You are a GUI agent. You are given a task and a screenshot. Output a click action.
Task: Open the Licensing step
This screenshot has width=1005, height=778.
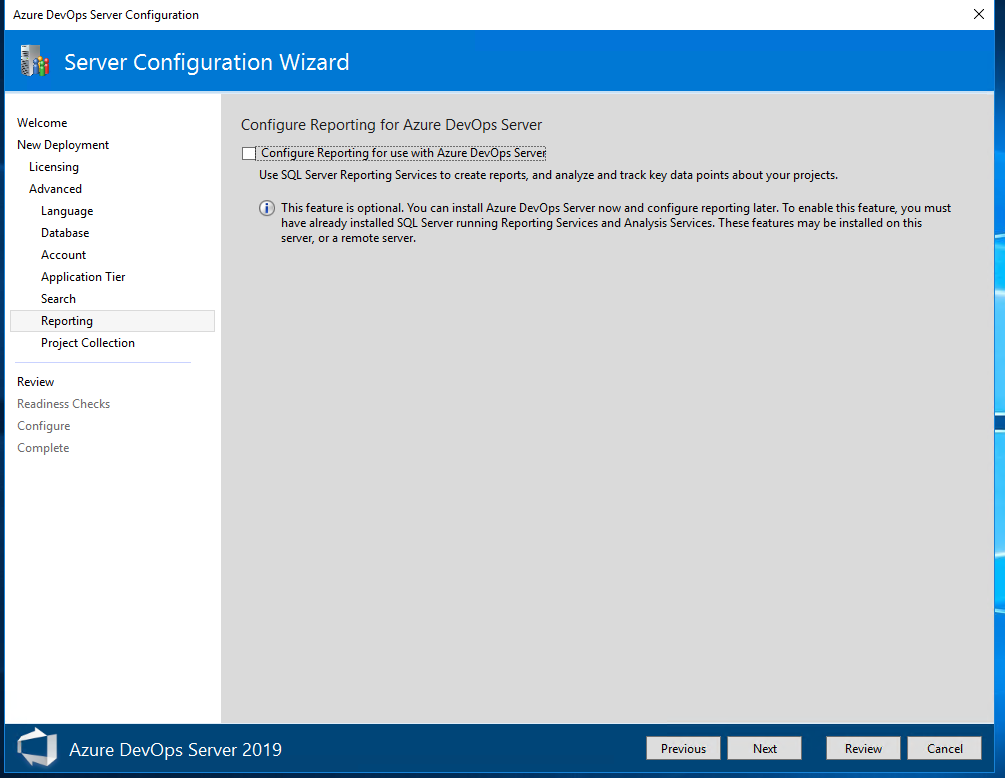point(54,167)
